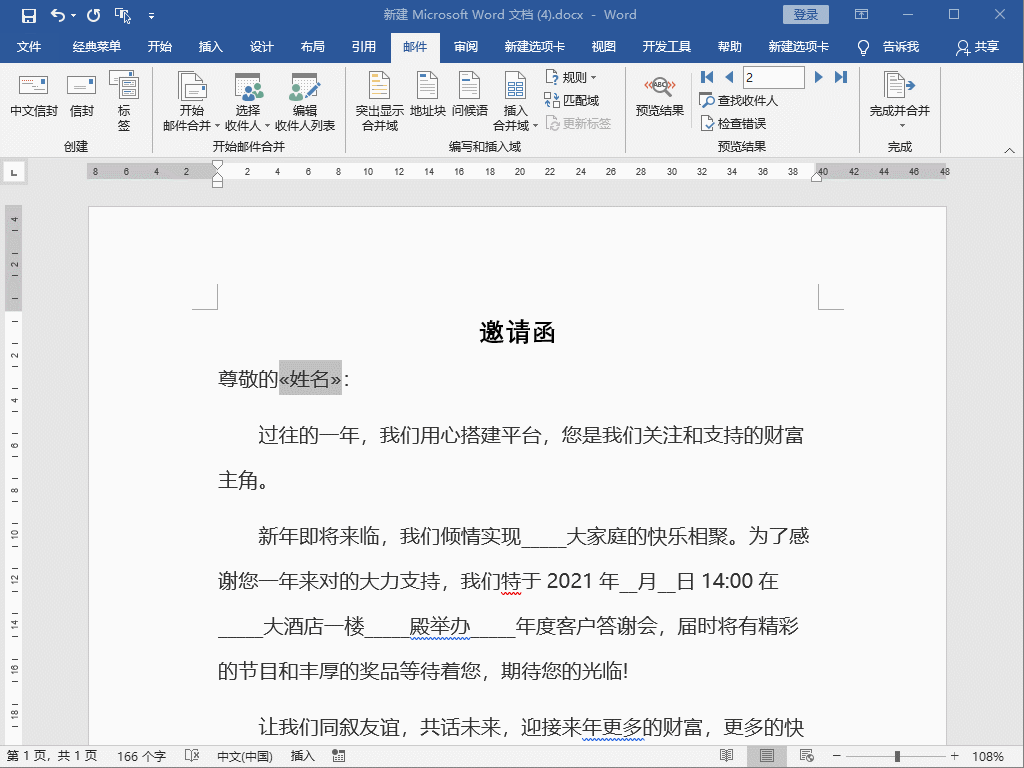Click the zoom slider handle

897,756
